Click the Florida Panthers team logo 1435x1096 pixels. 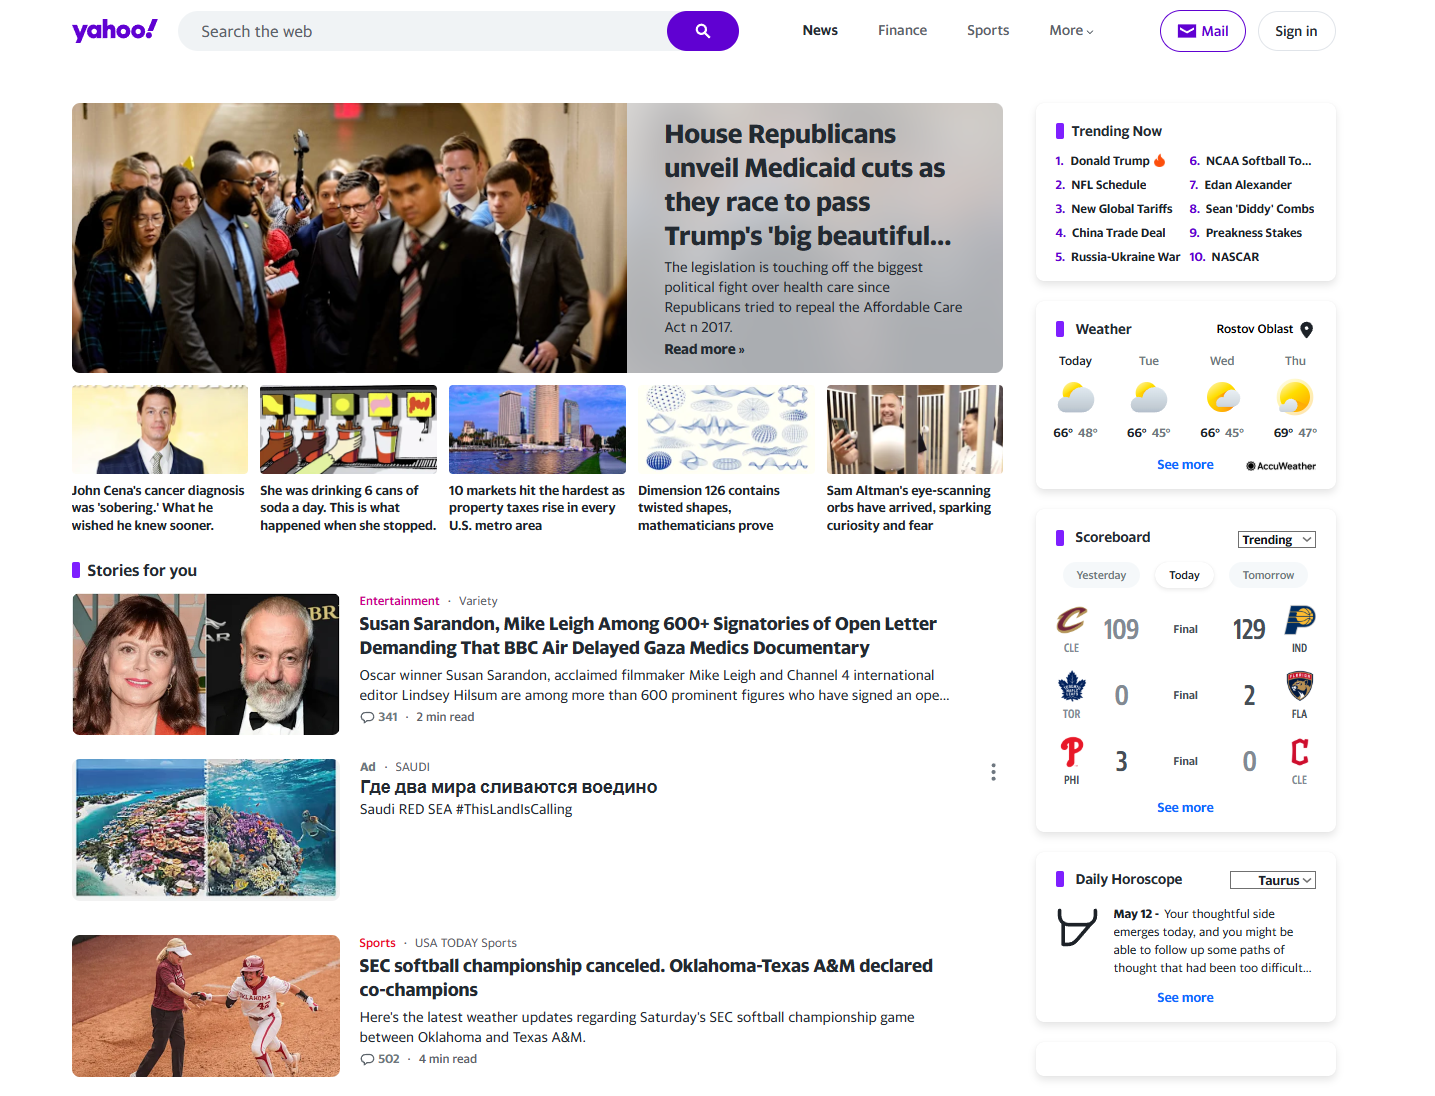(1299, 686)
